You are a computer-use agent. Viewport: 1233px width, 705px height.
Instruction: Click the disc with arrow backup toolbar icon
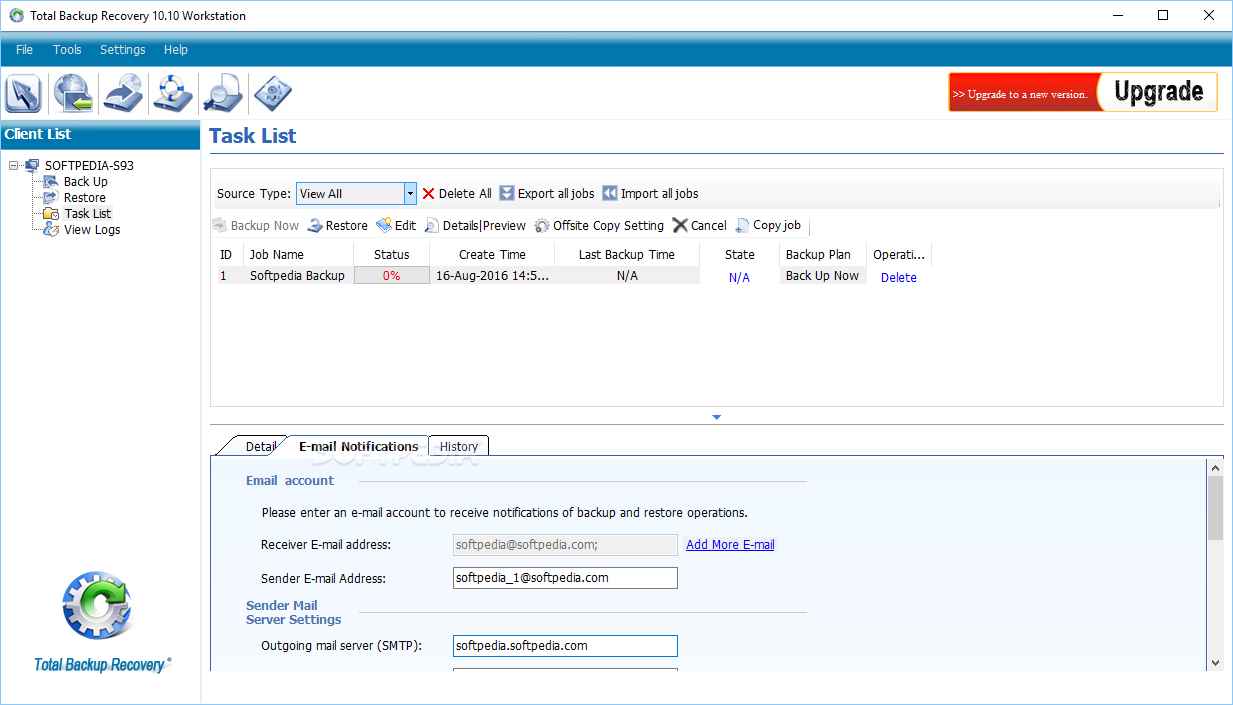pos(123,94)
